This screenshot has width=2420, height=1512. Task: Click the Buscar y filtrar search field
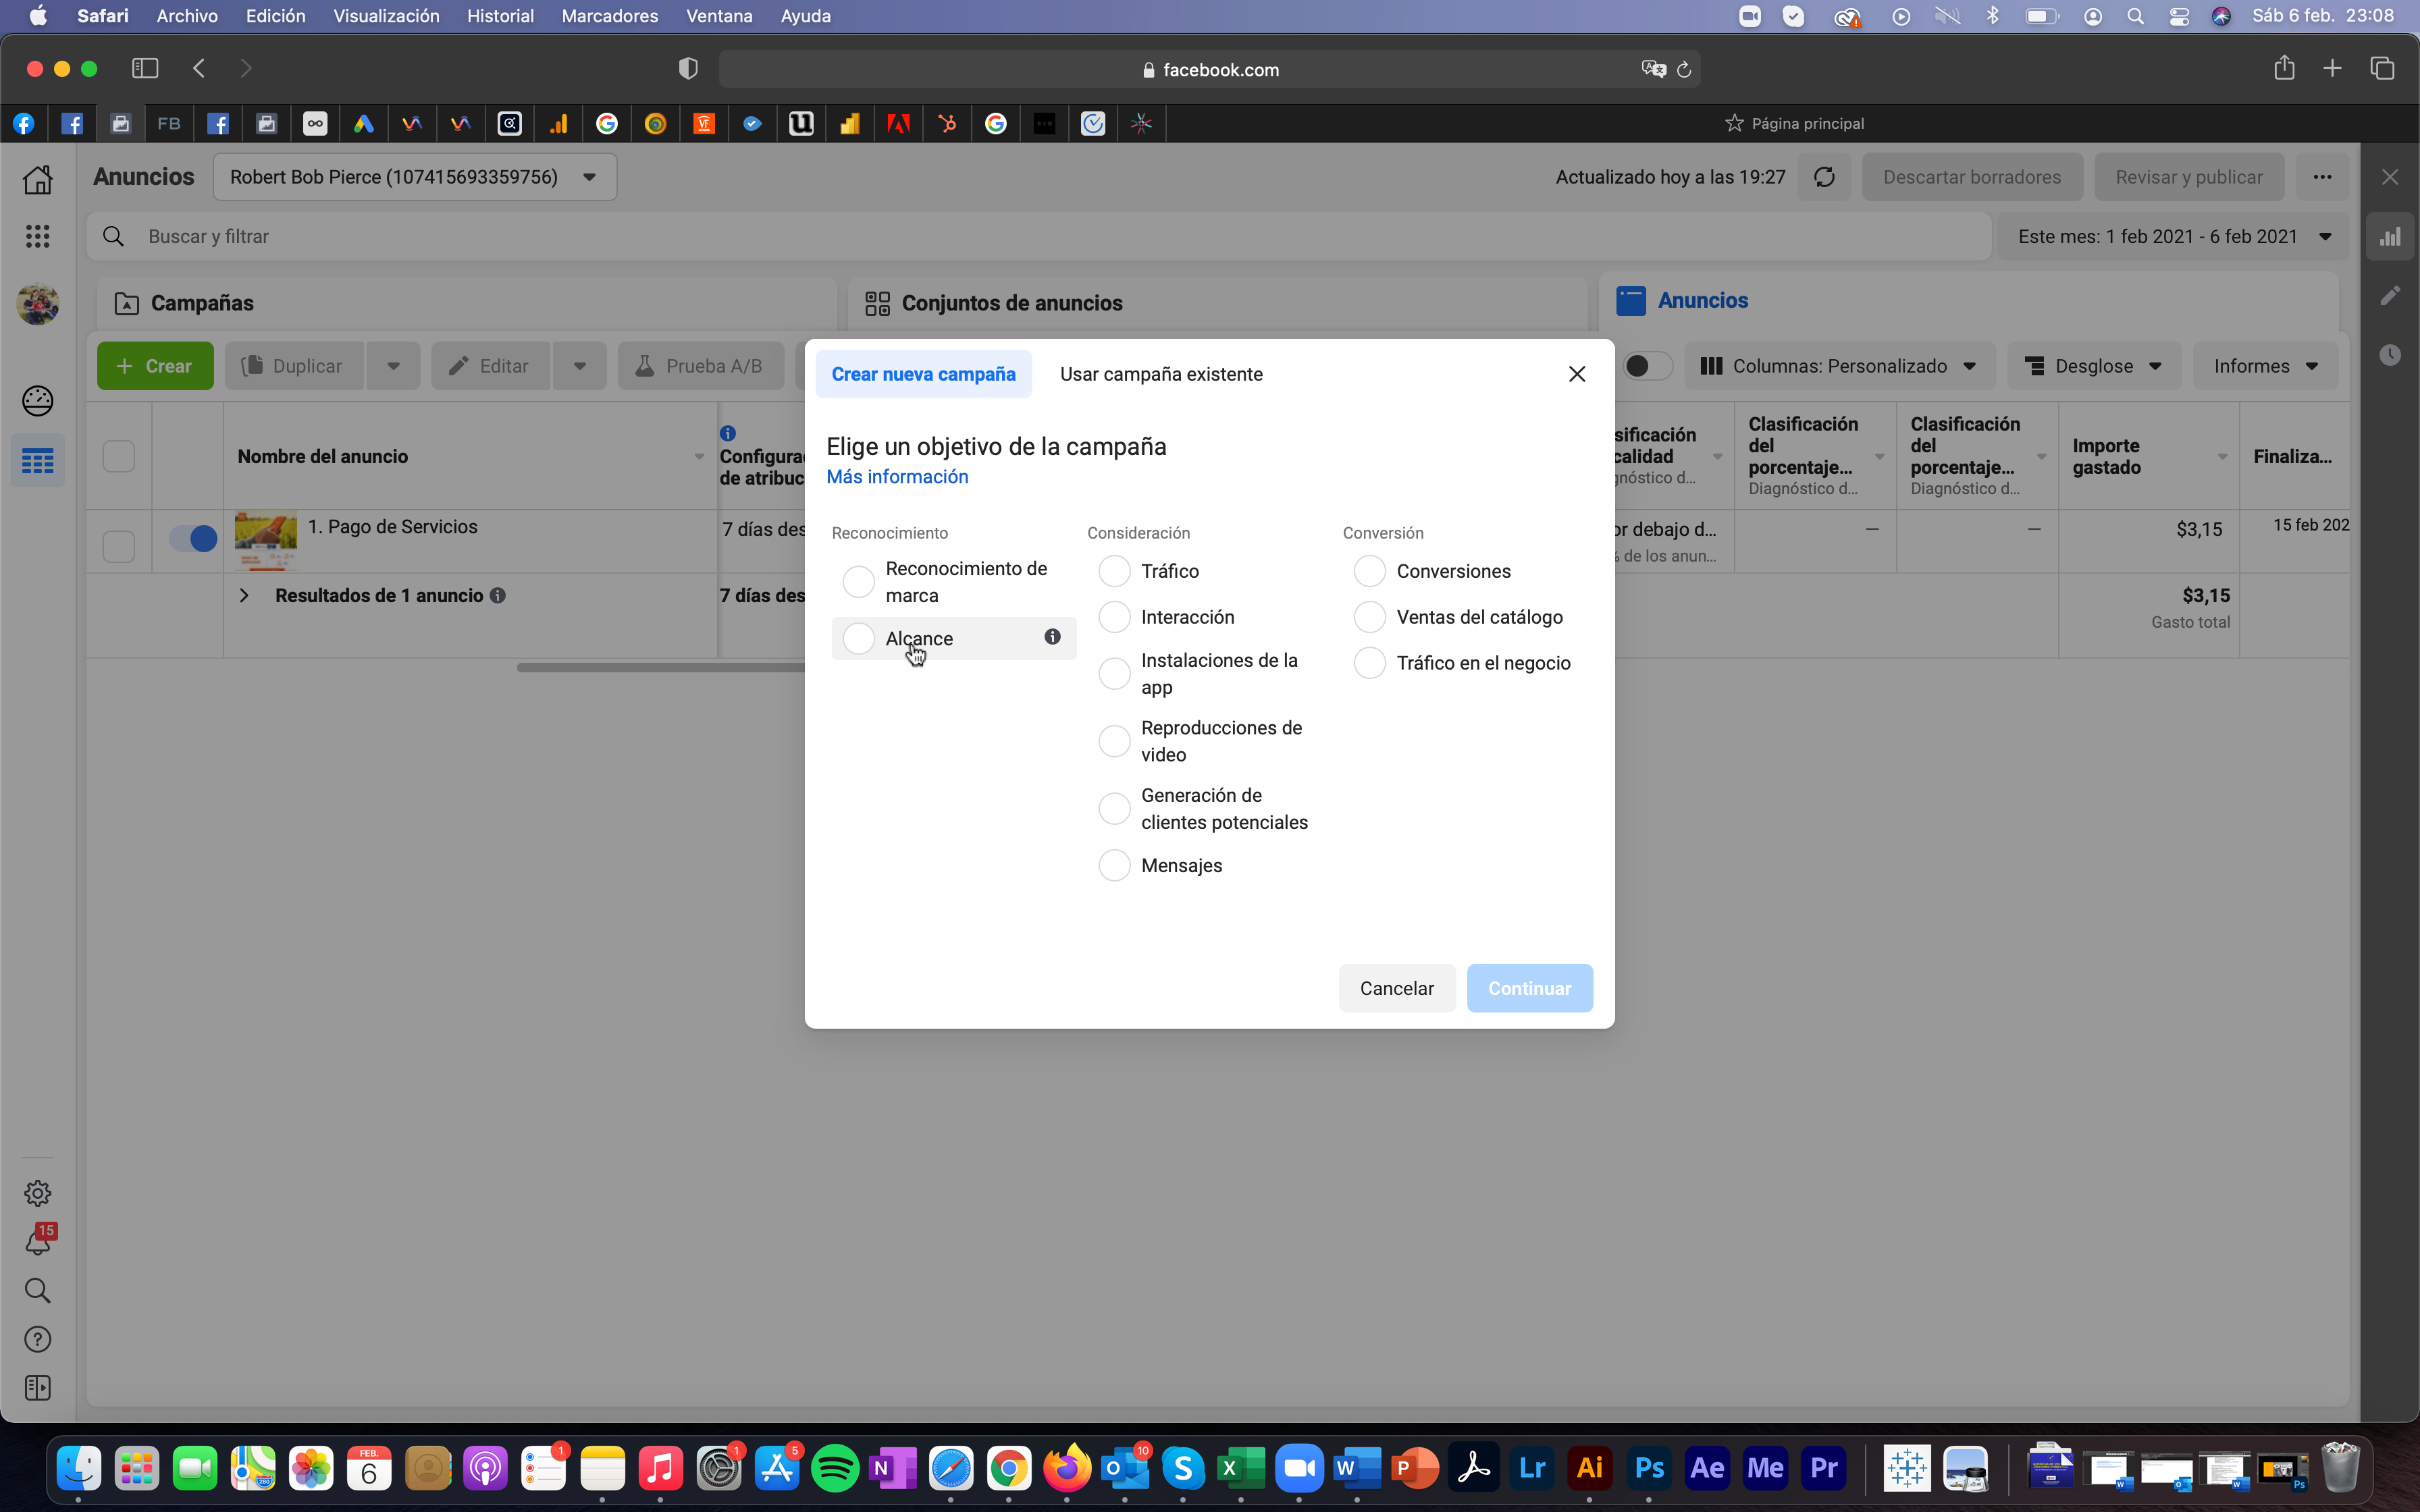pos(1038,237)
